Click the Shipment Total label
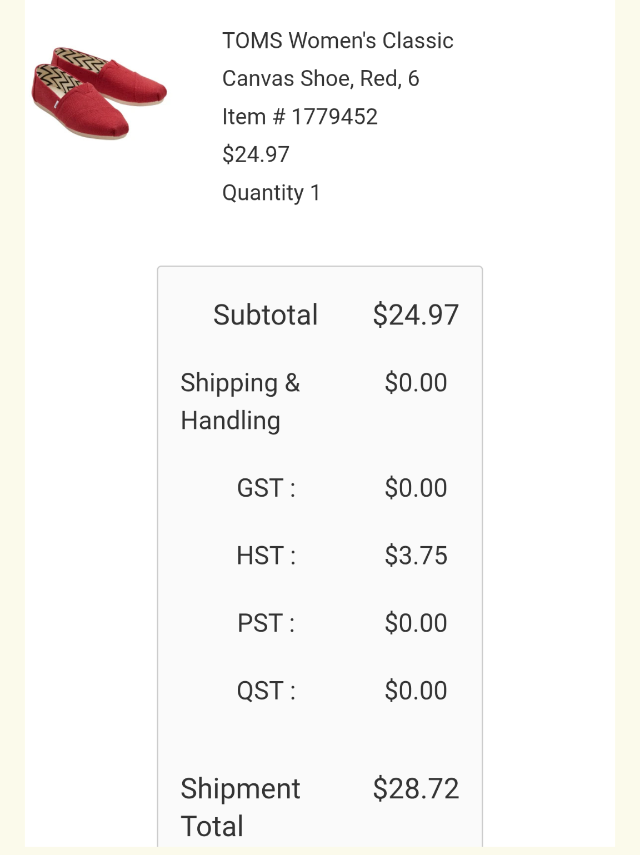The height and width of the screenshot is (855, 640). pos(240,807)
